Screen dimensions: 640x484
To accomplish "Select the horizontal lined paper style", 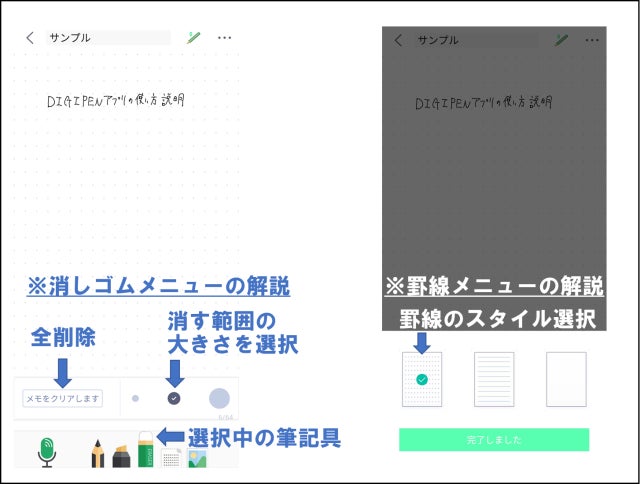I will 494,379.
